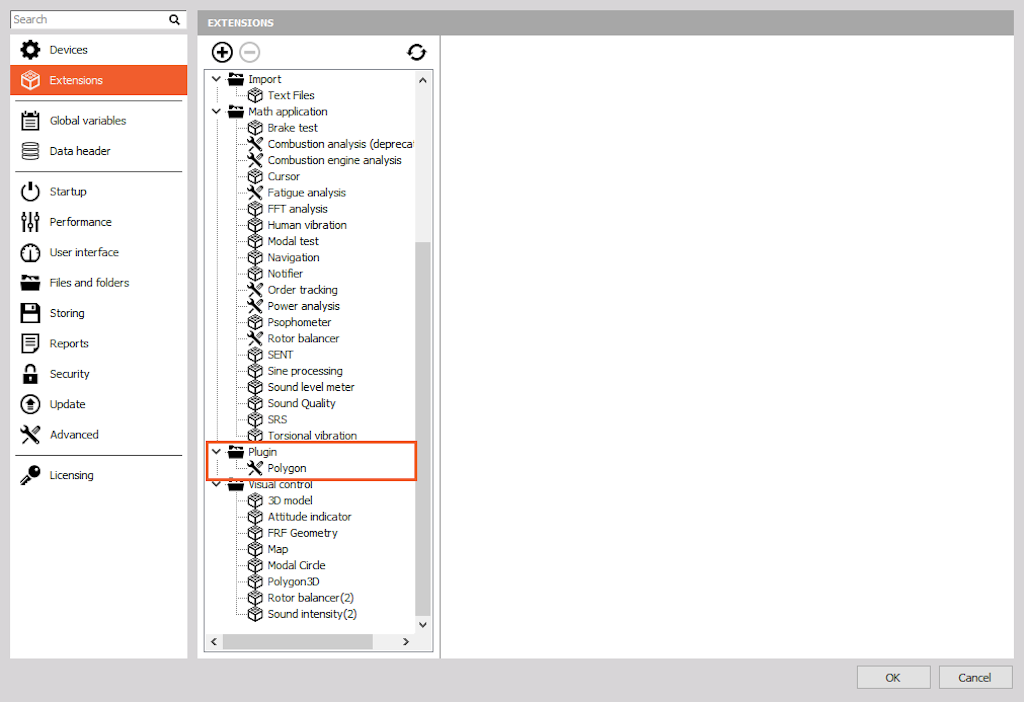1024x702 pixels.
Task: Select Combustion engine analysis item
Action: coord(334,160)
